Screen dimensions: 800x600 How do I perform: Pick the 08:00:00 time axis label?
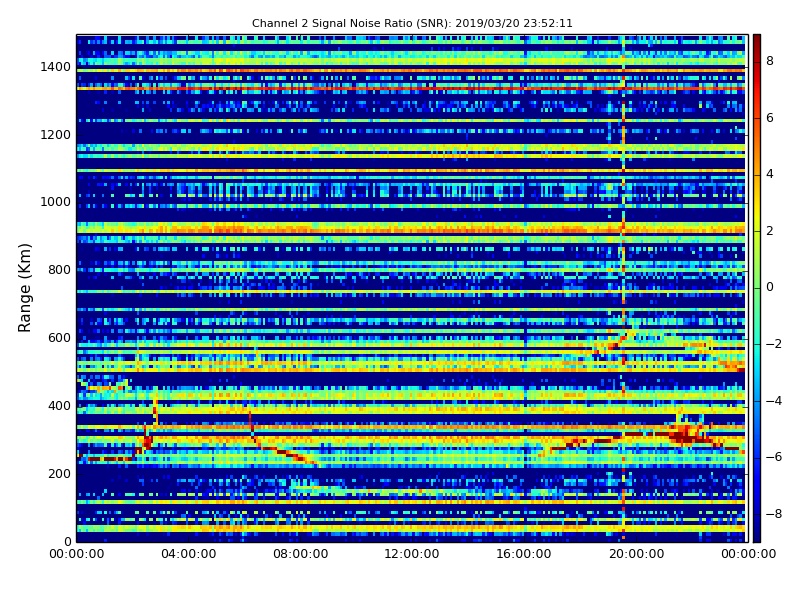click(x=301, y=554)
